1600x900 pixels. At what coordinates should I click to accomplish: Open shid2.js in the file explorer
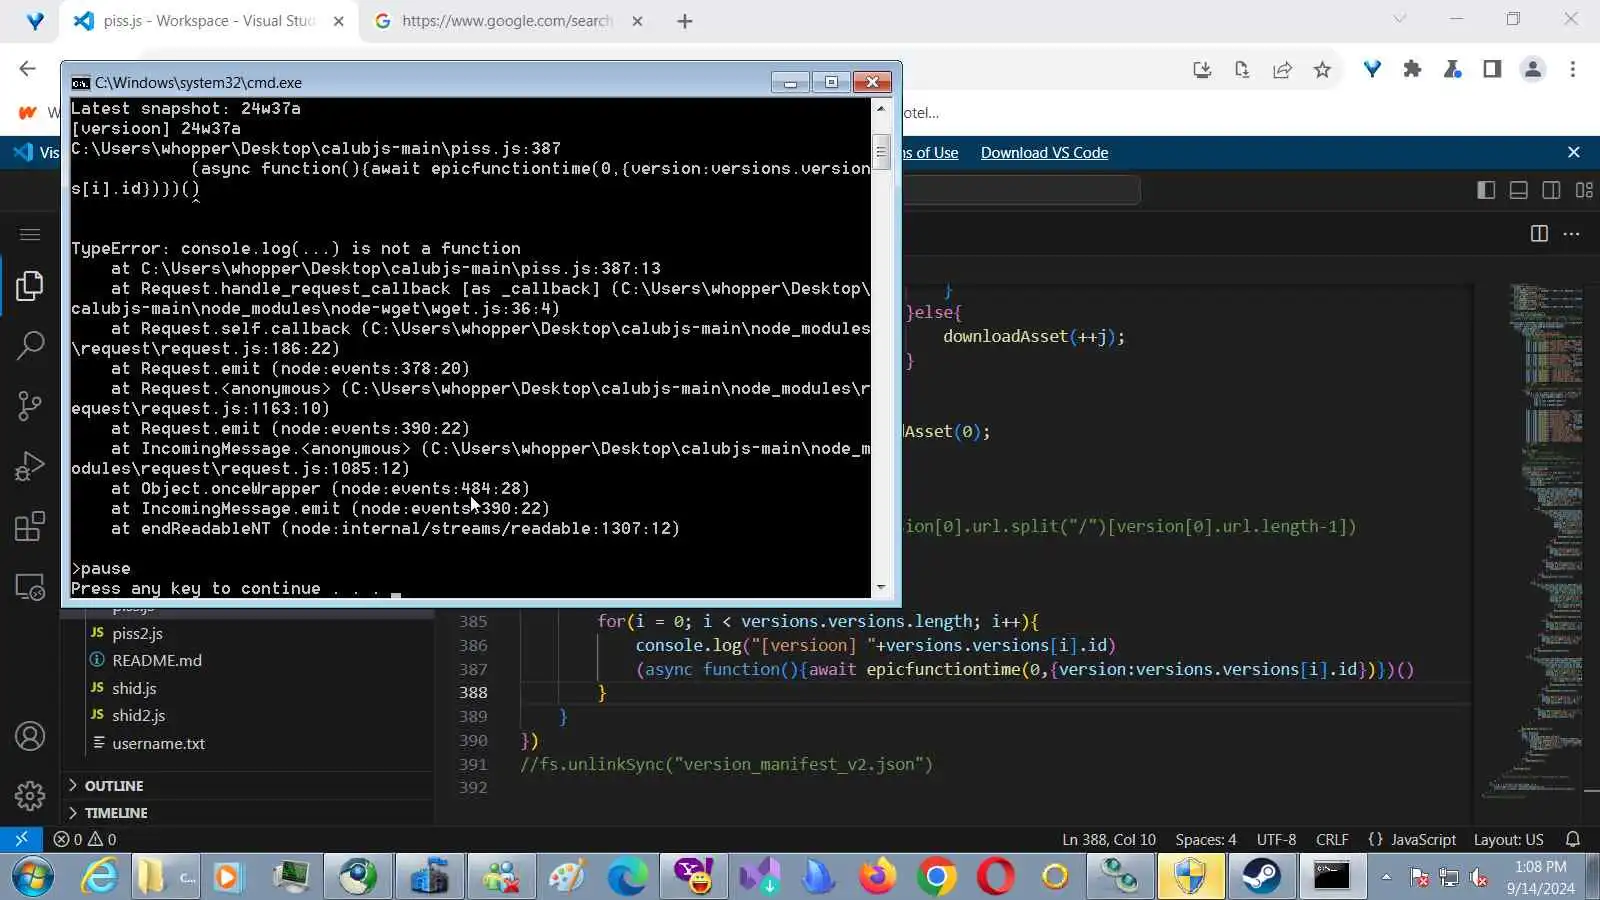point(138,715)
